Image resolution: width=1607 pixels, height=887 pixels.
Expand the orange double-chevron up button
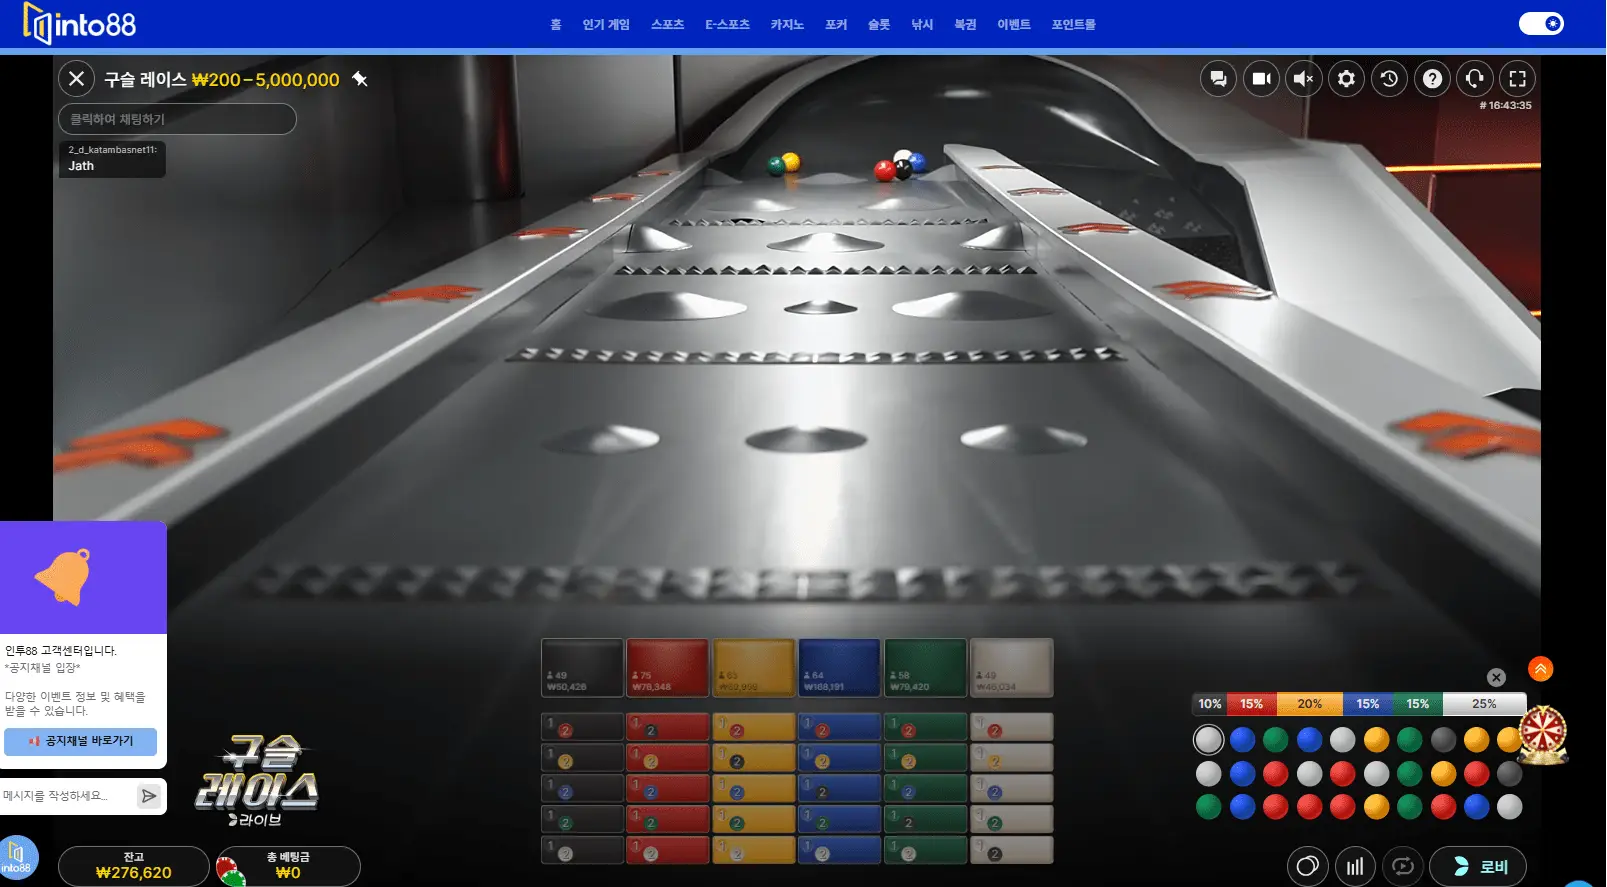coord(1540,669)
